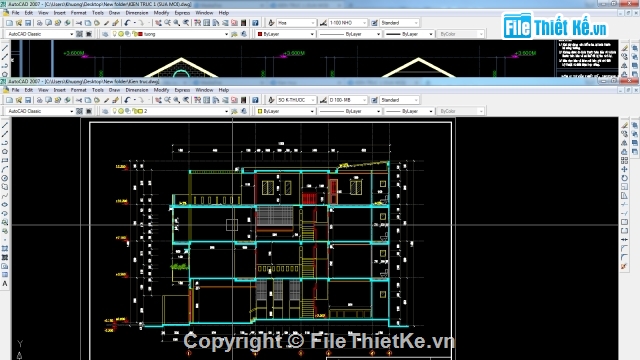Click Paste icon in Kien truc window

click(x=97, y=100)
